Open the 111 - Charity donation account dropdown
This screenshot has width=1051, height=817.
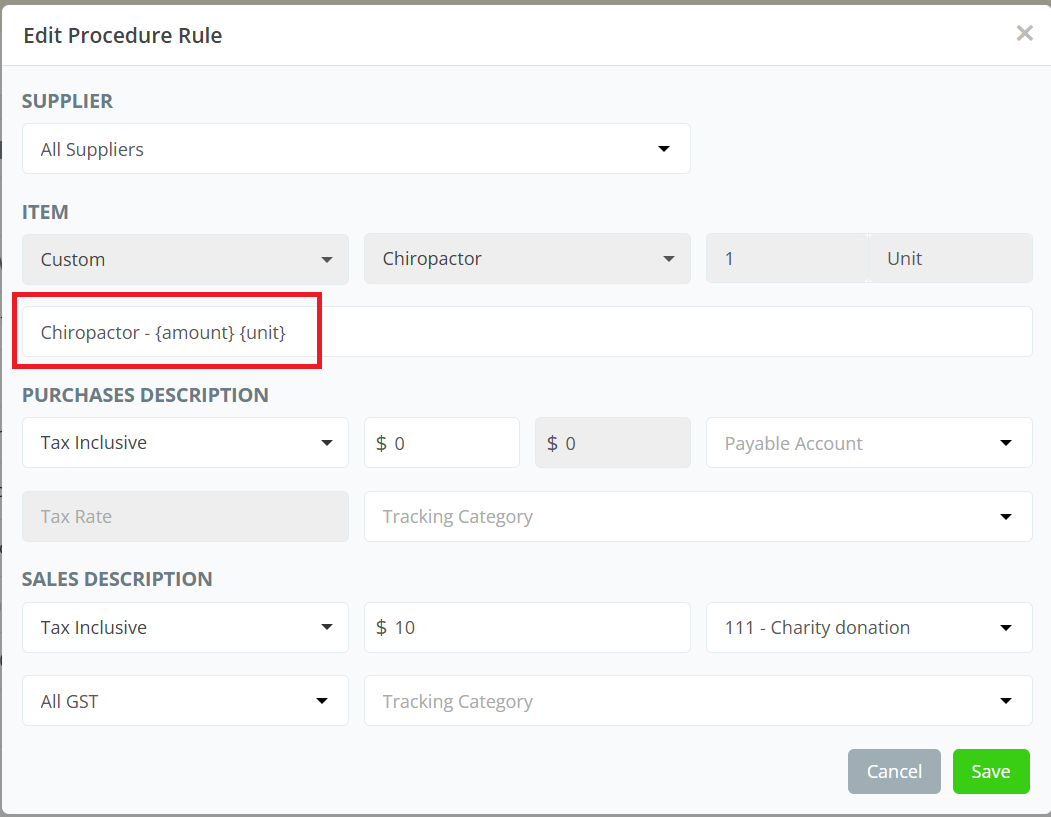869,628
